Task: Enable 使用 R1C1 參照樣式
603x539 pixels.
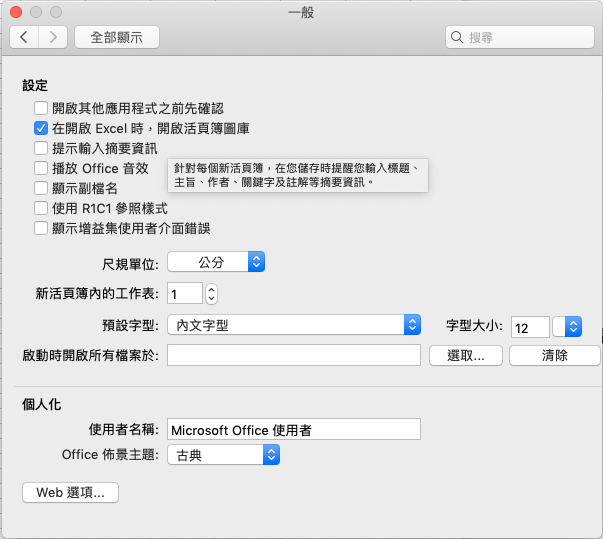Action: pos(41,208)
